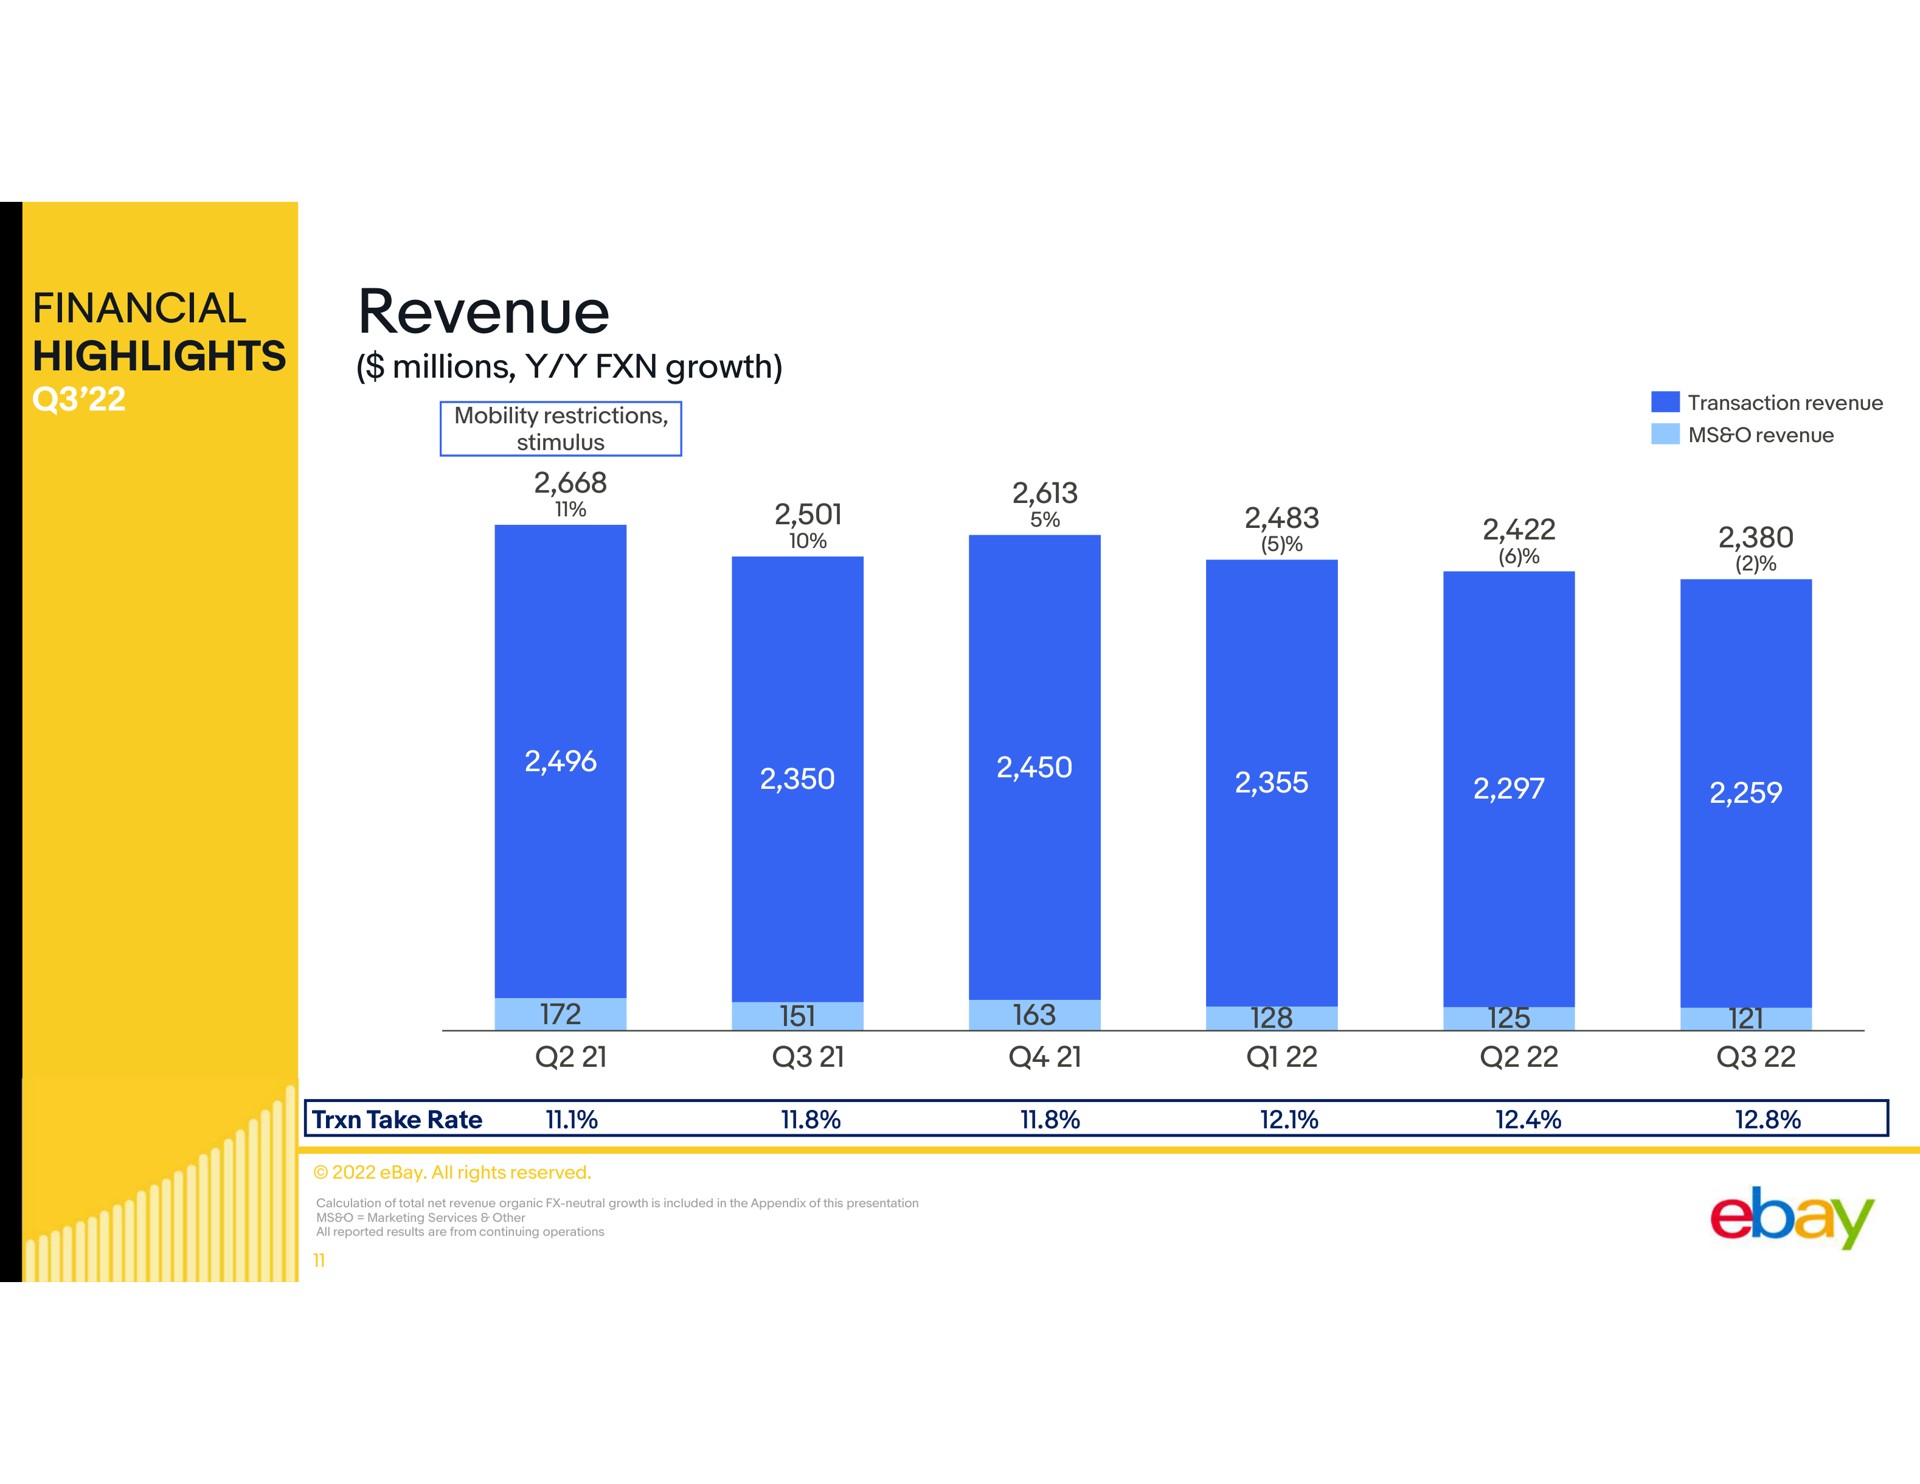Click the (6)% growth label for Q2 22
Viewport: 1920px width, 1484px height.
pyautogui.click(x=1519, y=556)
